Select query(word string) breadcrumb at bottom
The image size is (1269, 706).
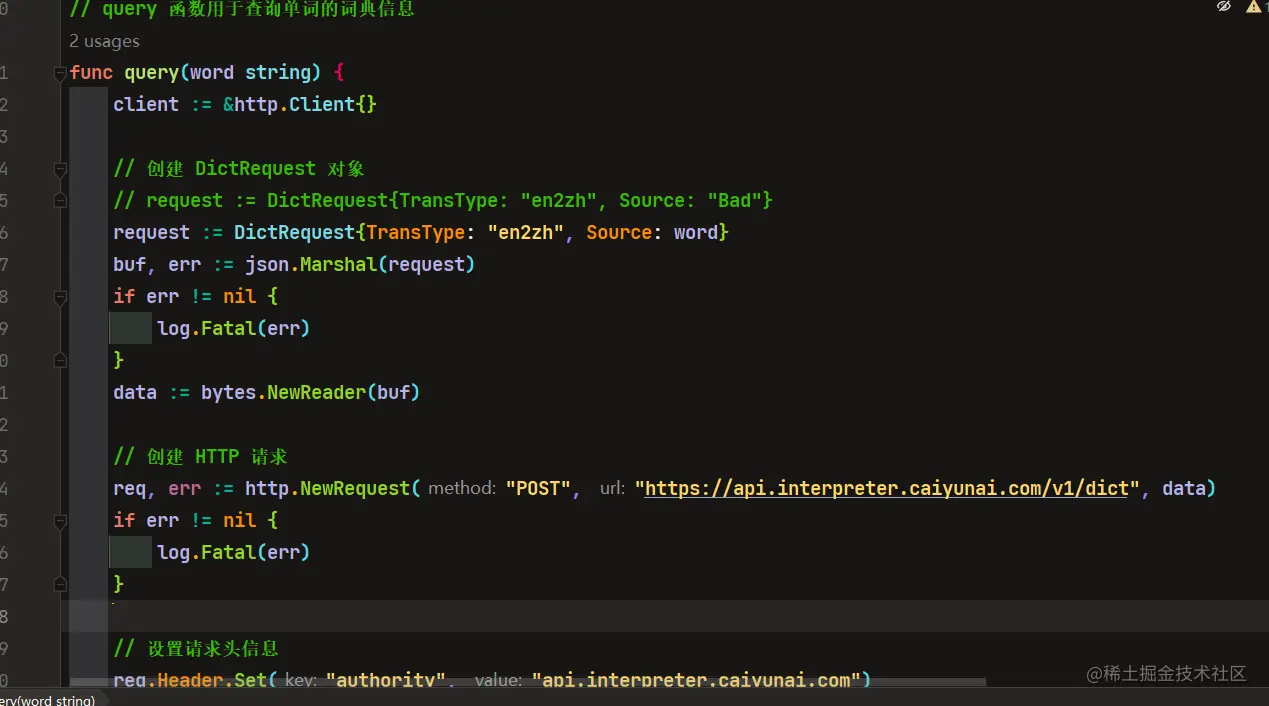(x=48, y=699)
